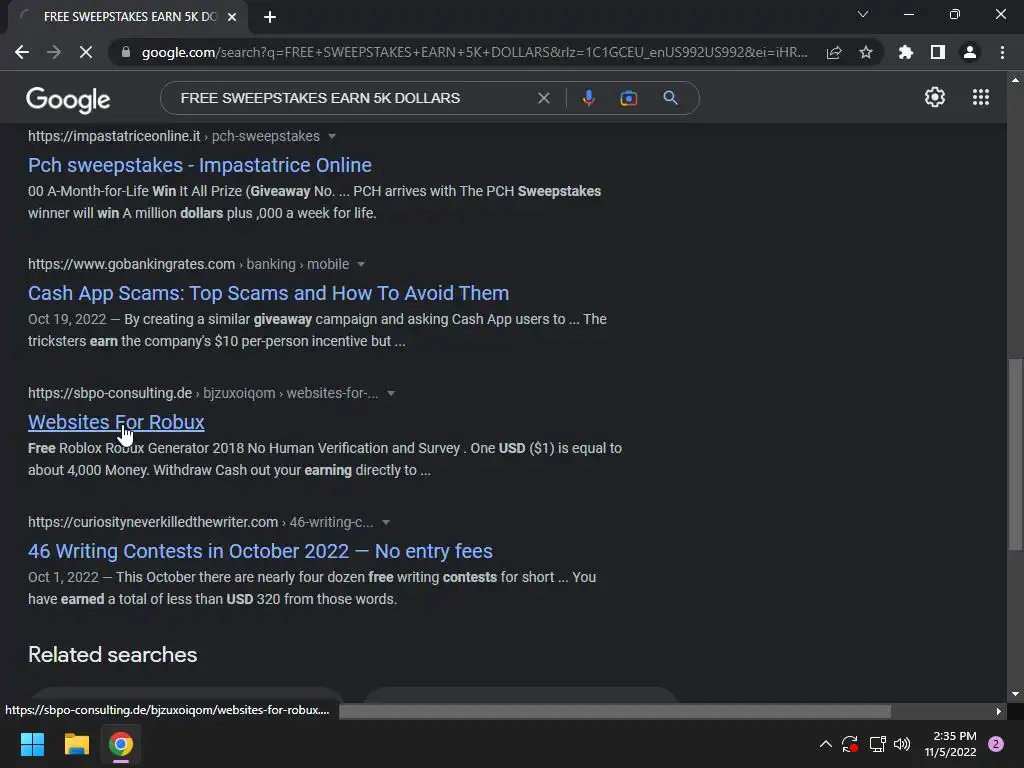1024x768 pixels.
Task: Expand options for gobankingrates.com result
Action: coord(360,264)
